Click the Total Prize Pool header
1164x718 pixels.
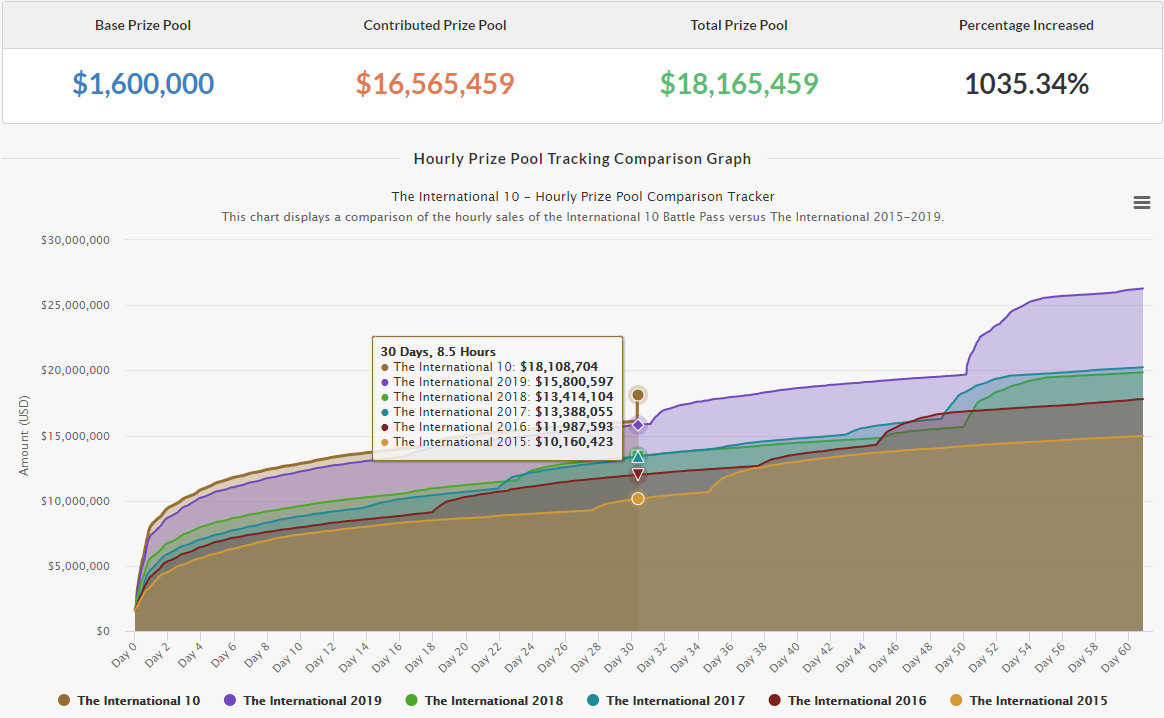(x=739, y=25)
